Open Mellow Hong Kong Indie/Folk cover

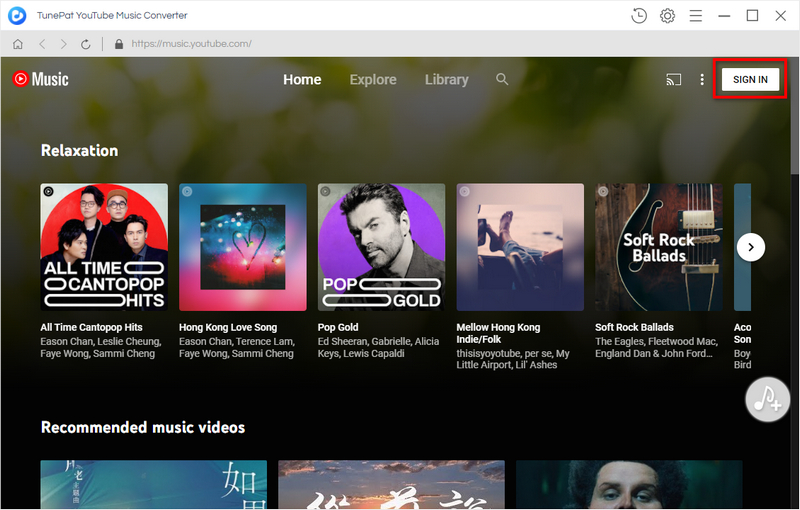[520, 247]
